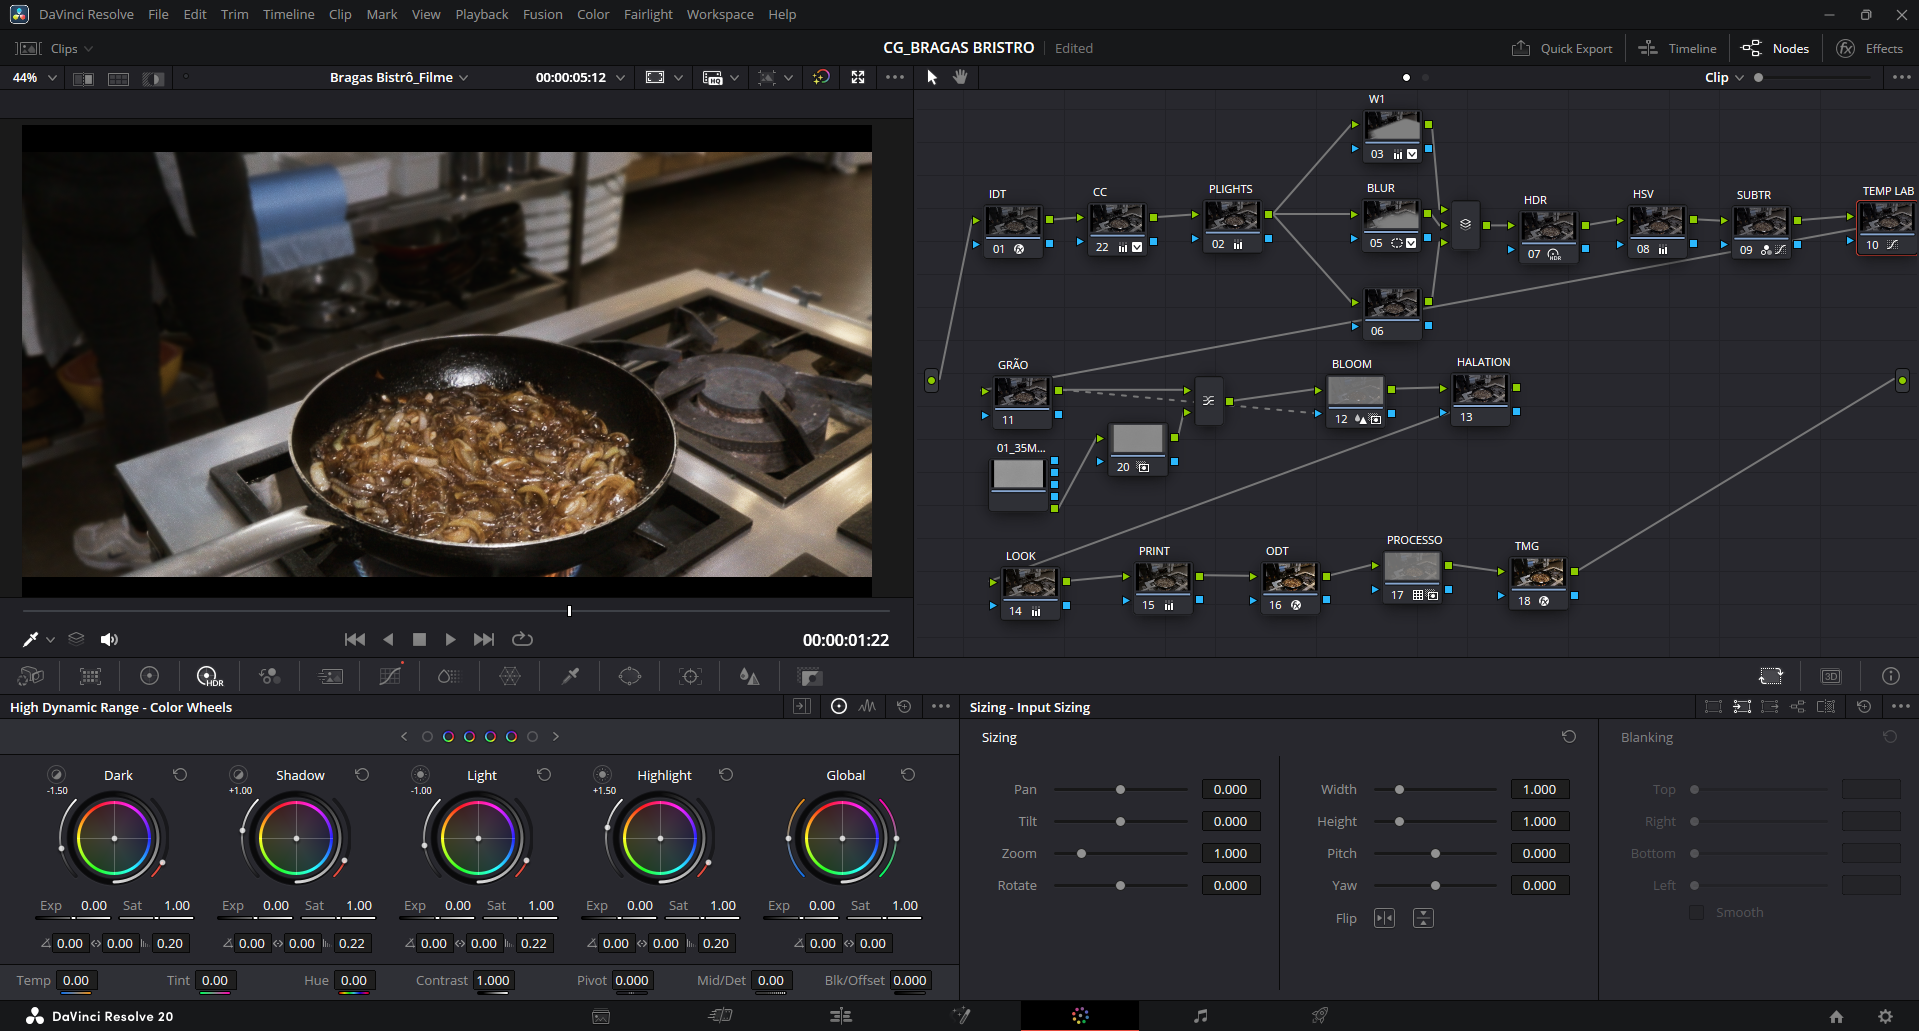Open the Motion Effects palette
The width and height of the screenshot is (1919, 1031).
pos(330,677)
